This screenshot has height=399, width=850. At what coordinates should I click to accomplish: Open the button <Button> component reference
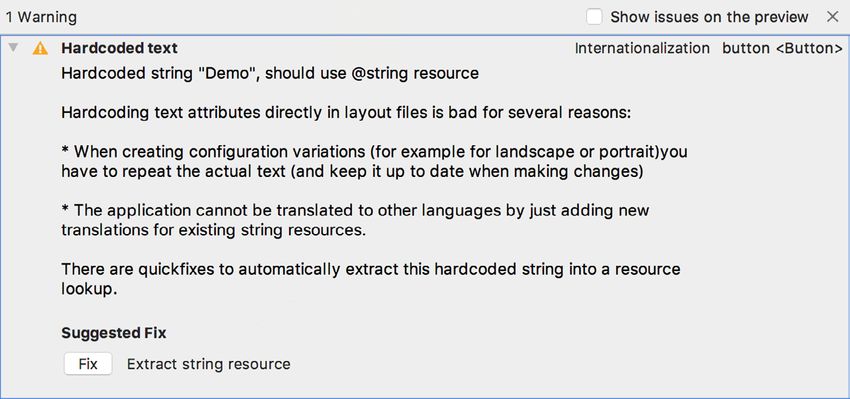pyautogui.click(x=782, y=48)
